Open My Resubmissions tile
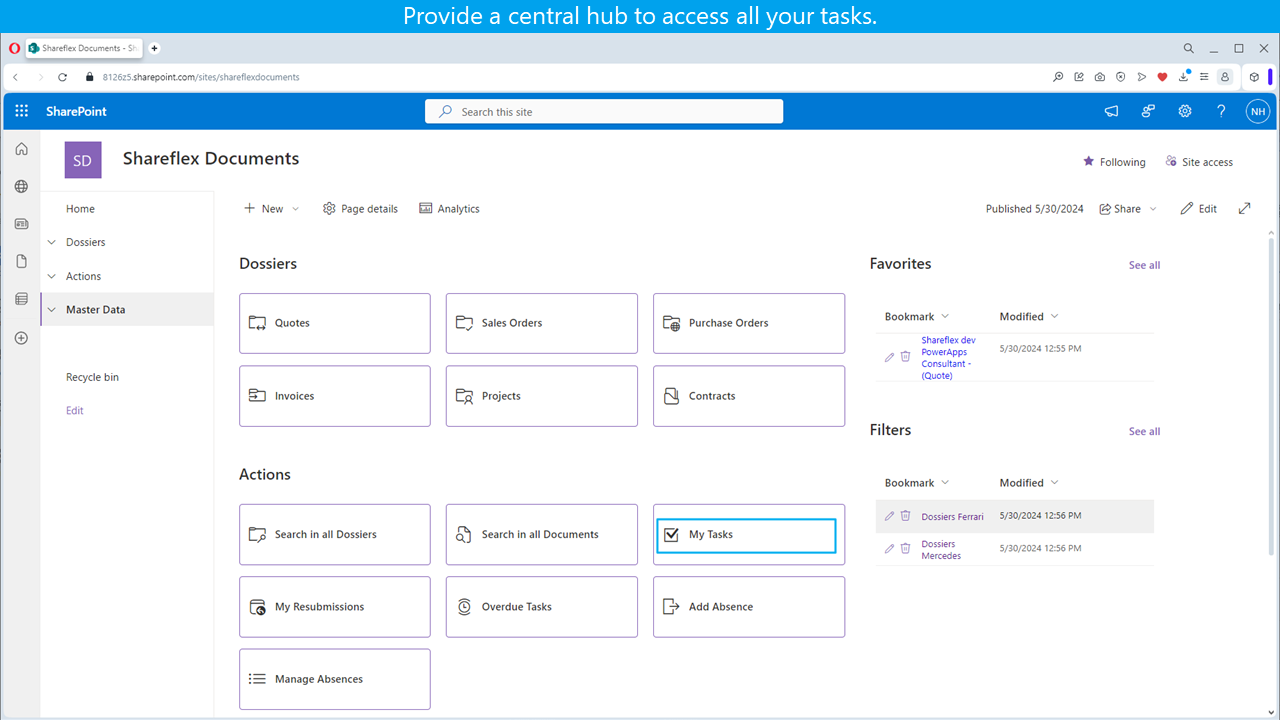 pyautogui.click(x=335, y=607)
